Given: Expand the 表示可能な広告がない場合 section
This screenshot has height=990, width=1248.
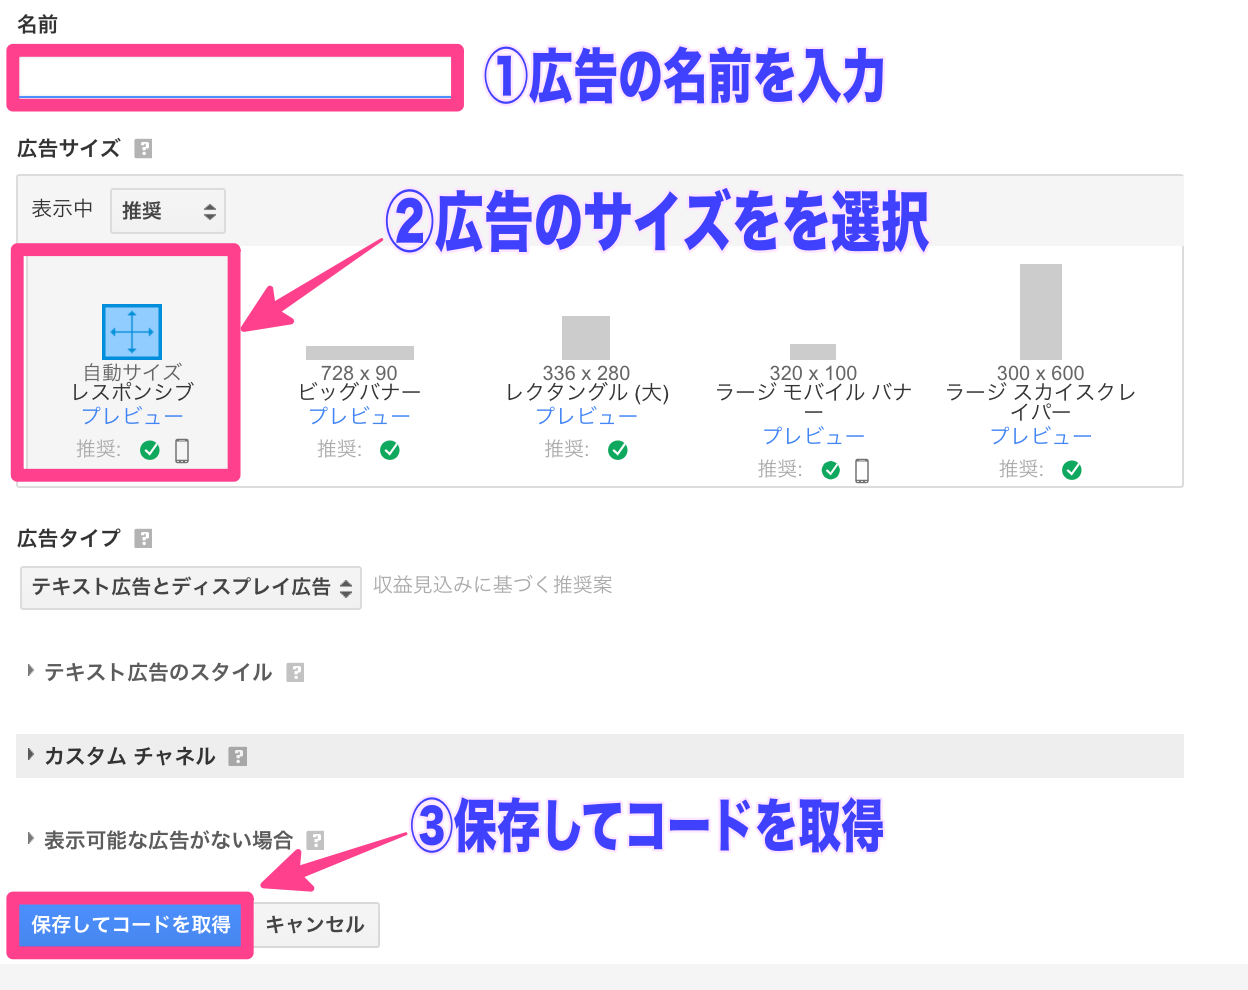Looking at the screenshot, I should [160, 840].
